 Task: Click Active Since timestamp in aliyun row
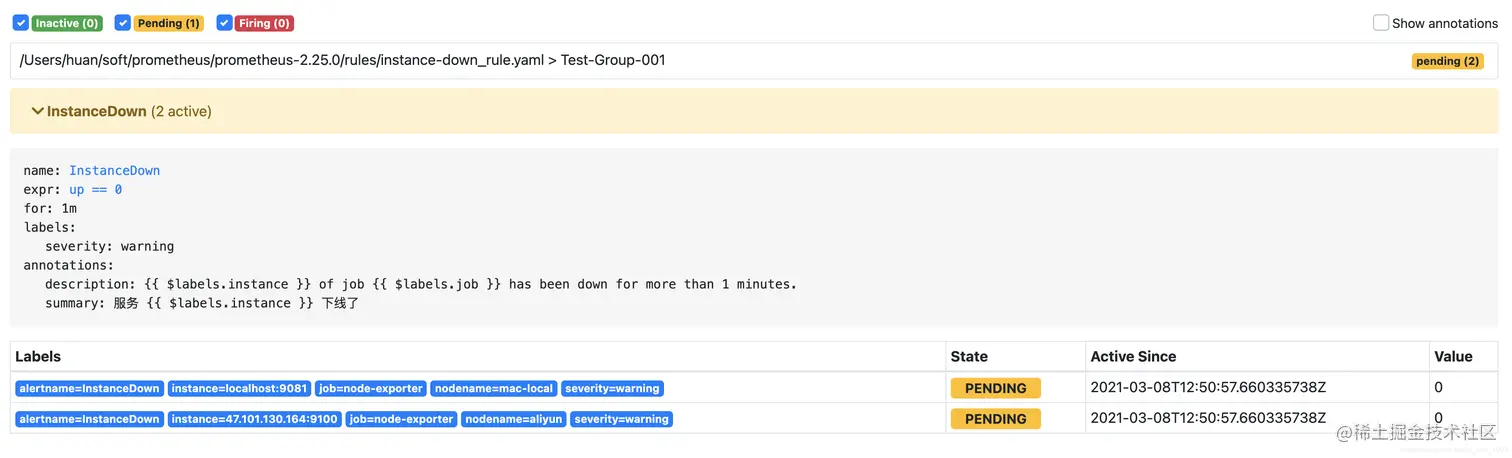[x=1208, y=418]
